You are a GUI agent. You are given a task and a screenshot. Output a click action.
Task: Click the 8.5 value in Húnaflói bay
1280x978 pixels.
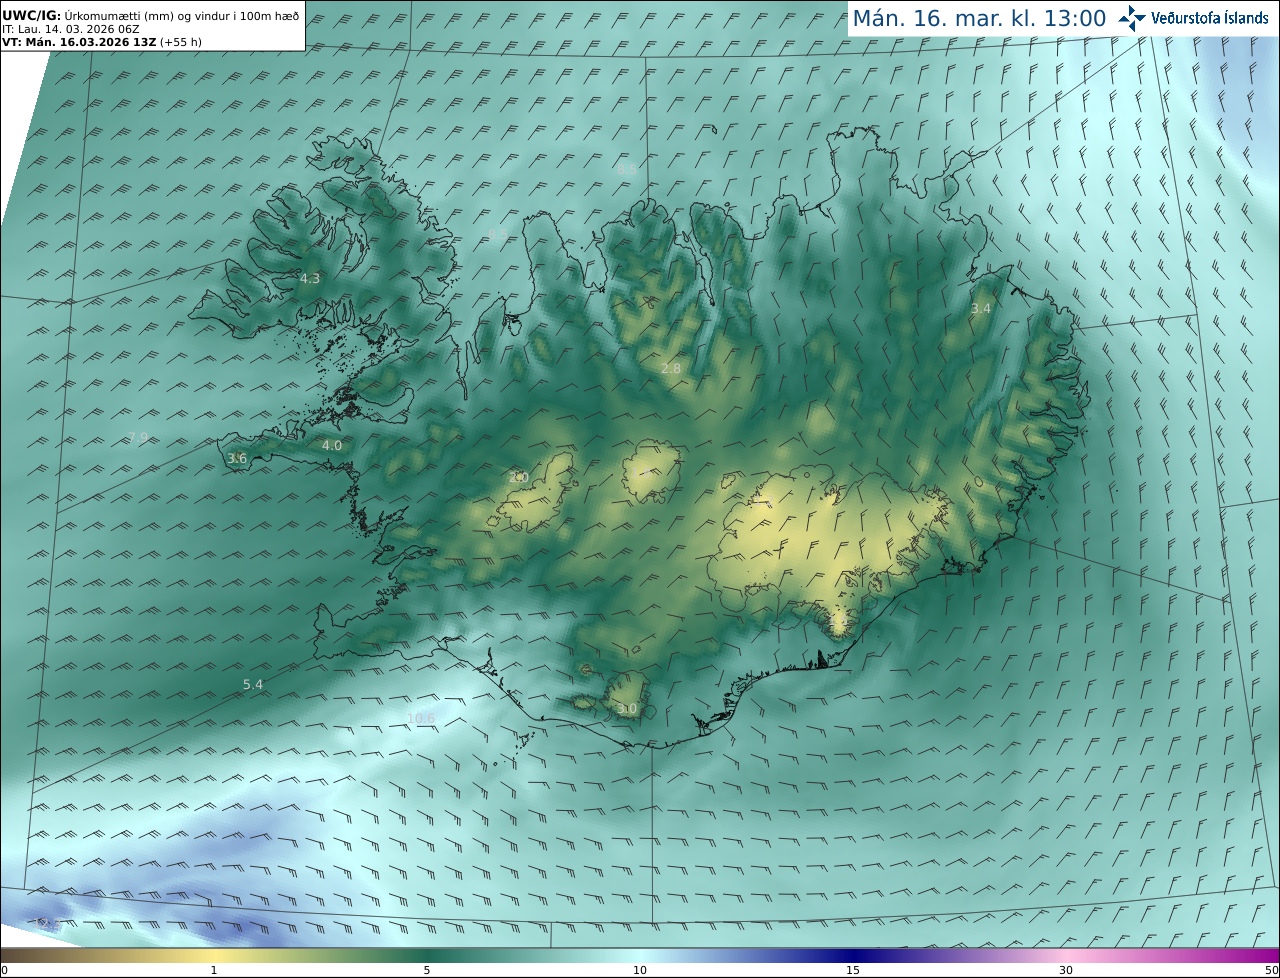[498, 235]
